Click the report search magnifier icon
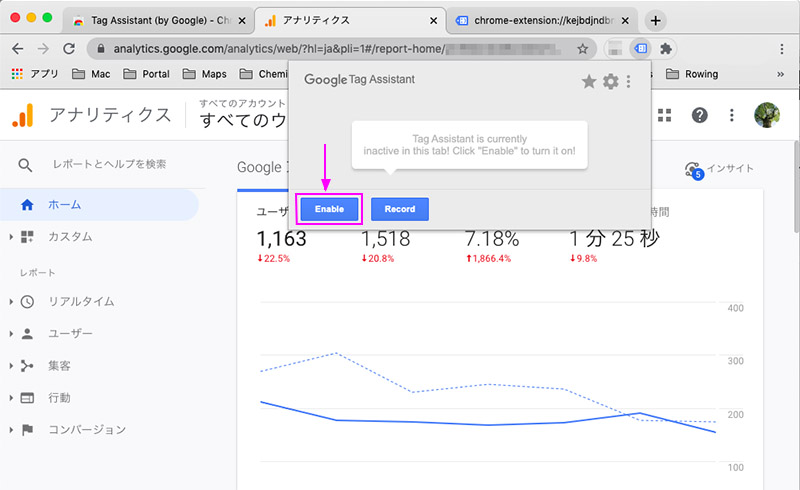 25,165
